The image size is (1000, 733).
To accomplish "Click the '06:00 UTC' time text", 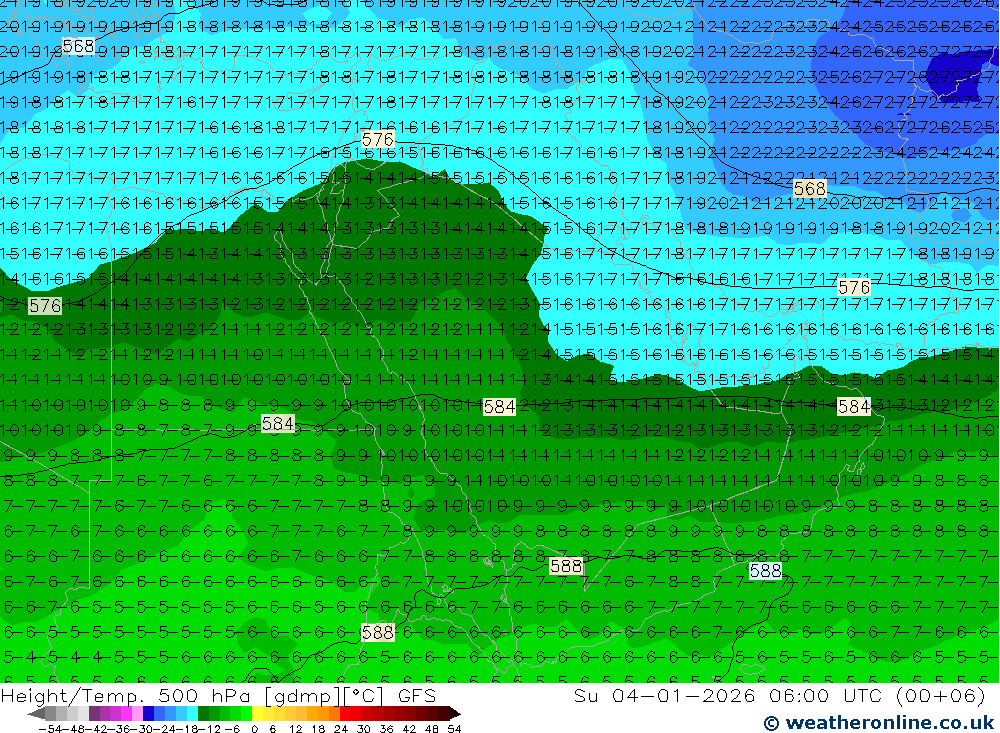I will tap(826, 695).
